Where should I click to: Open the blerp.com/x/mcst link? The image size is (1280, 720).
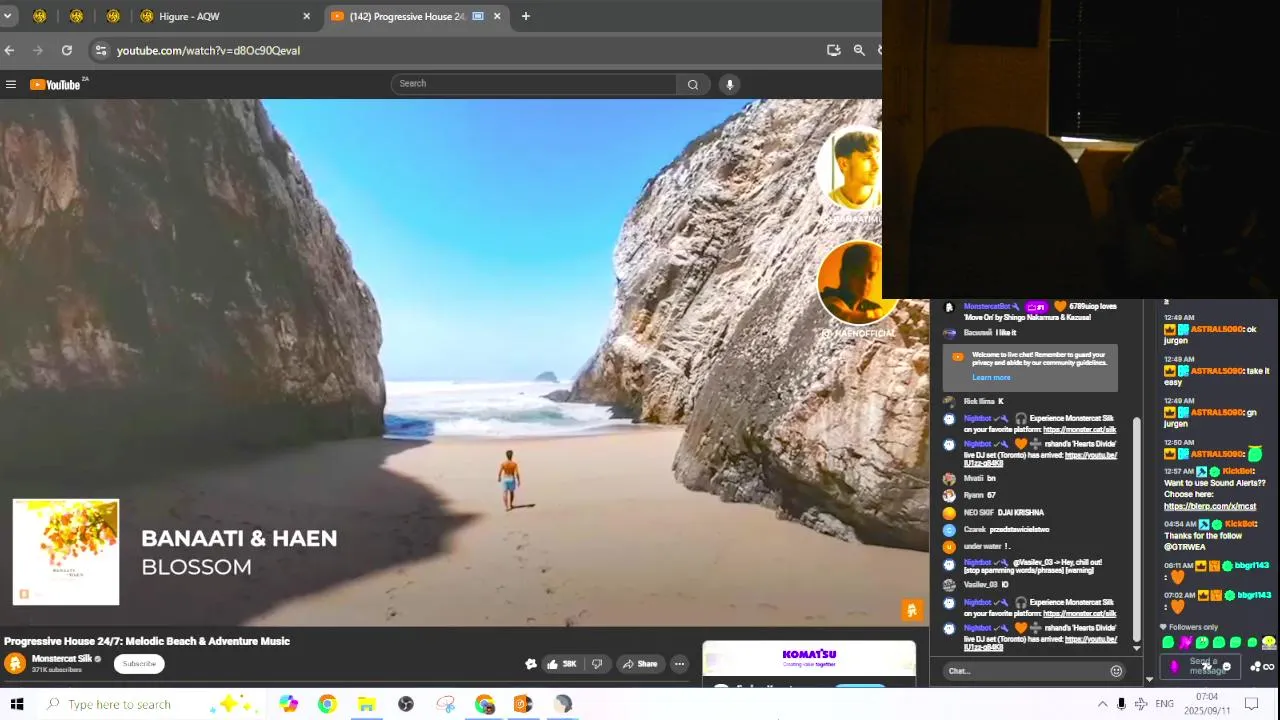point(1209,506)
